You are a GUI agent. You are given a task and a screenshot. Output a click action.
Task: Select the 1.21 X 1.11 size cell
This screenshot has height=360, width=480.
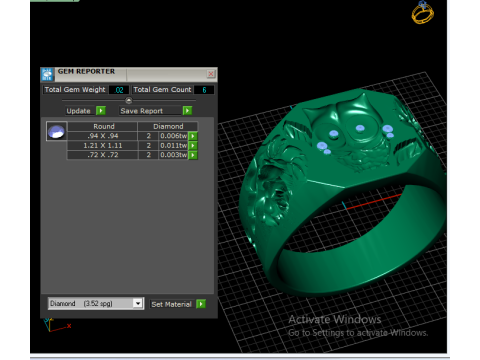pos(103,146)
